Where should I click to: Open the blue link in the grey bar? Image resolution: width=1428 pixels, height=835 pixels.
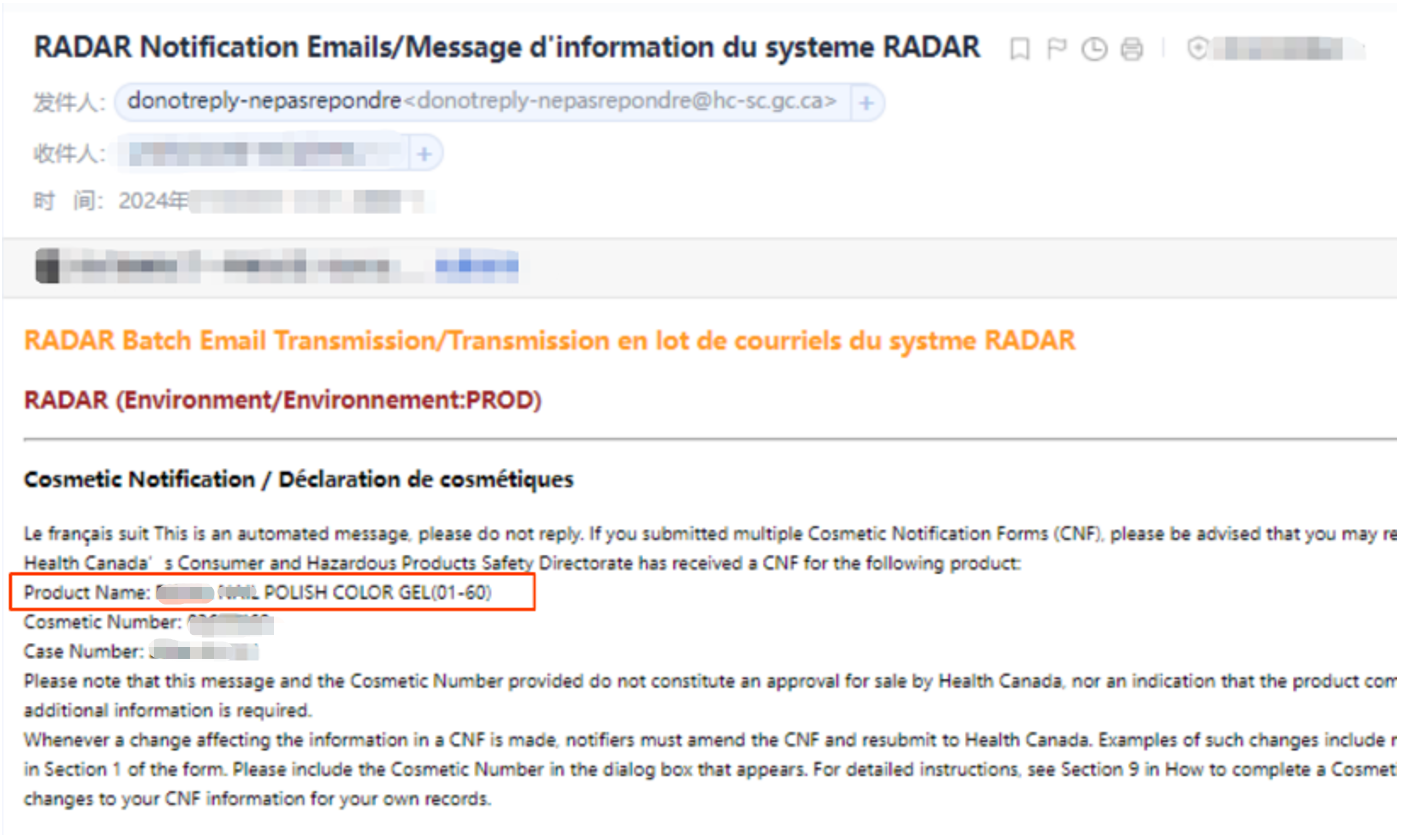pos(477,267)
